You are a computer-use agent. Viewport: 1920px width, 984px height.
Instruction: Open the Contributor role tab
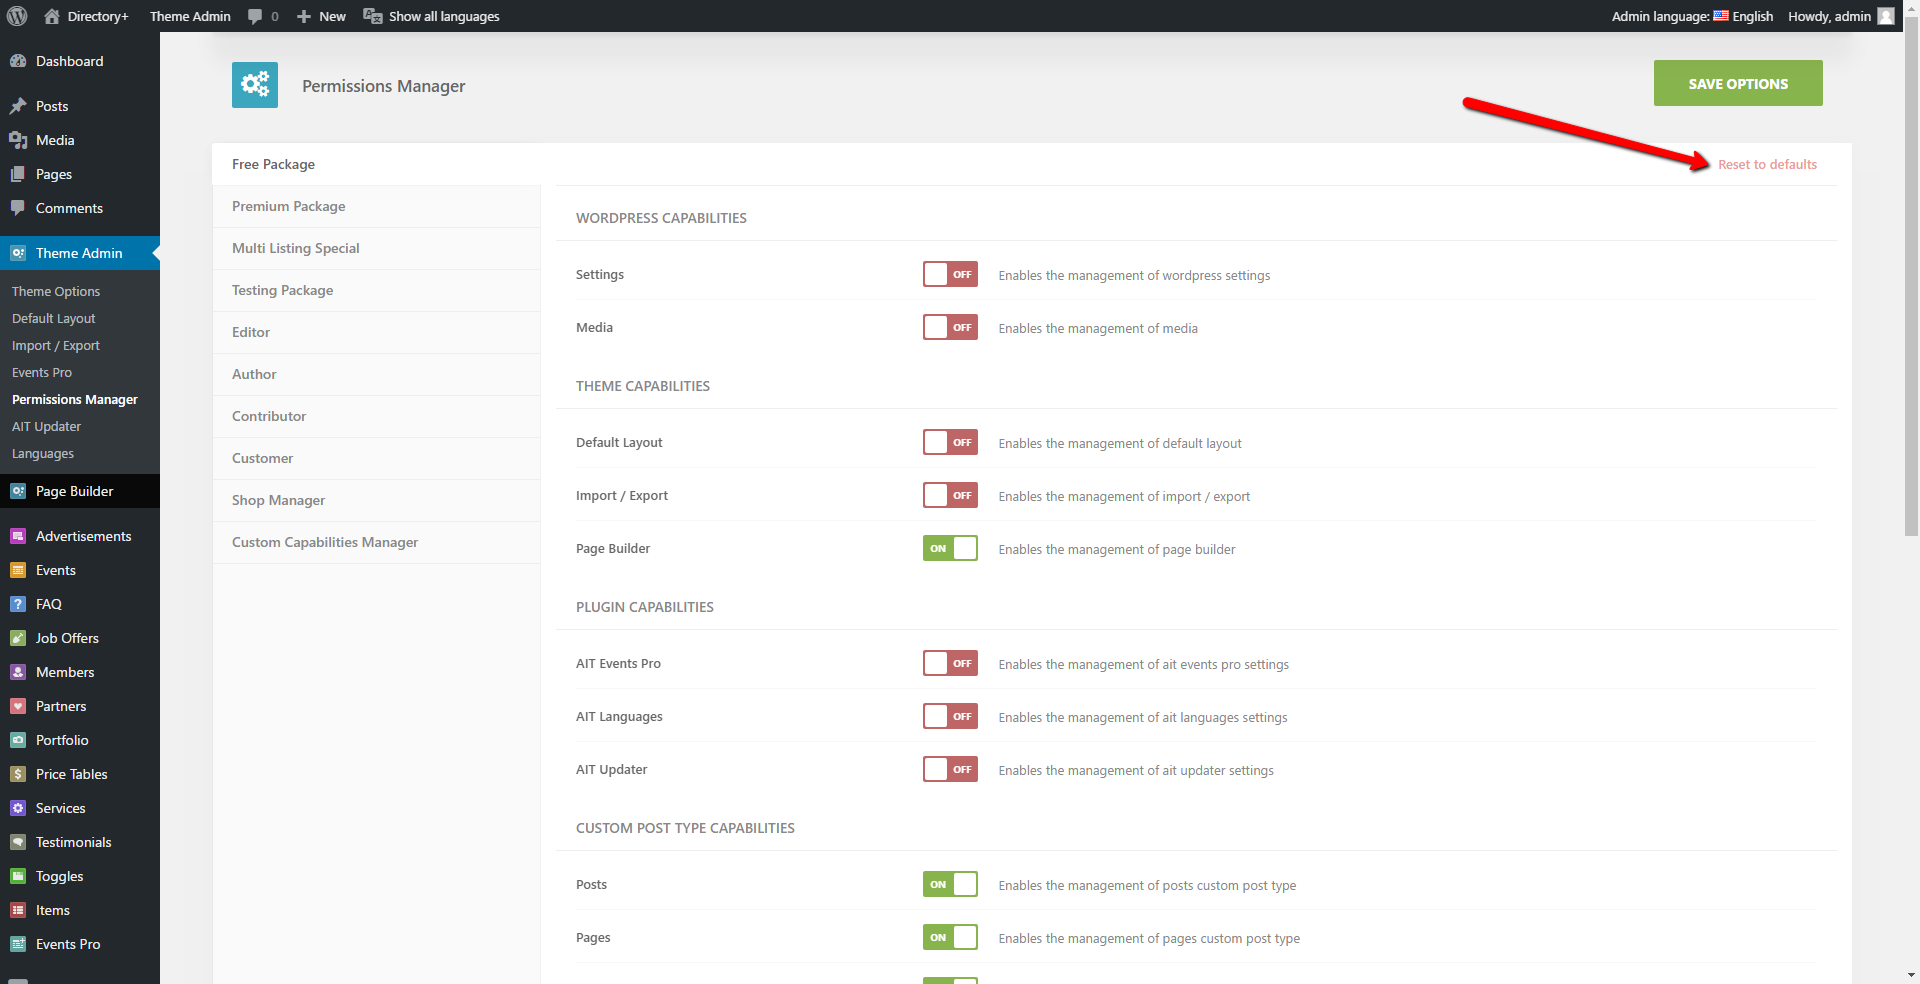(x=376, y=416)
